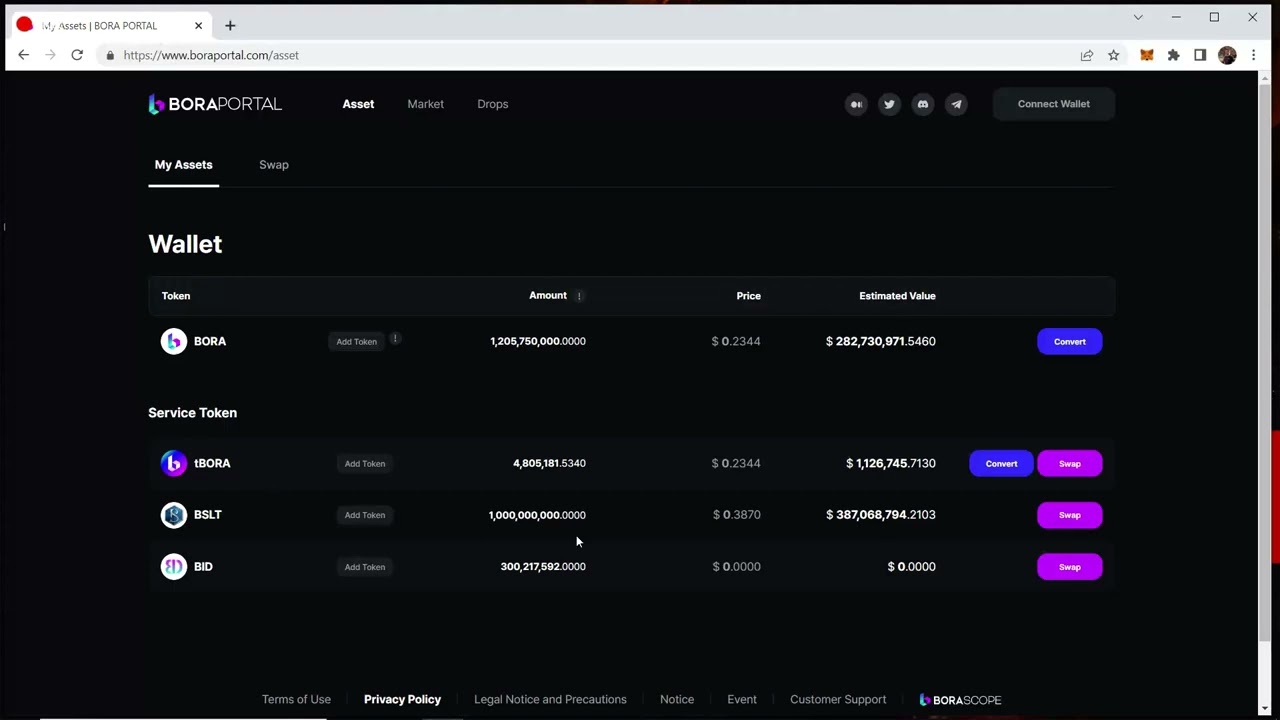Click the BORA PORTAL logo
The image size is (1280, 720).
pyautogui.click(x=215, y=104)
